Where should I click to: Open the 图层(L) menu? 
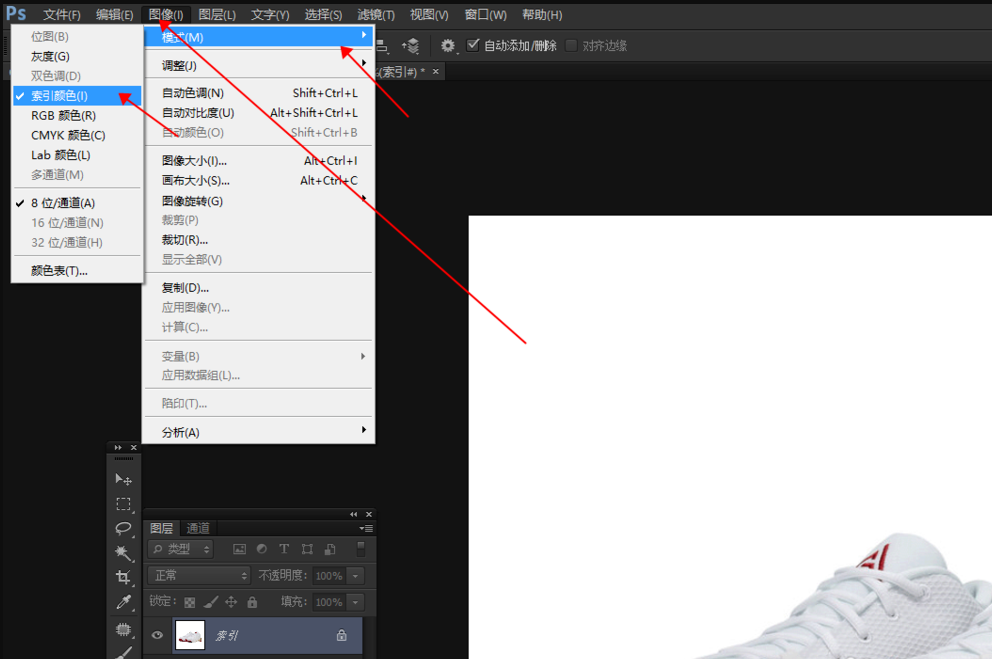pyautogui.click(x=217, y=15)
